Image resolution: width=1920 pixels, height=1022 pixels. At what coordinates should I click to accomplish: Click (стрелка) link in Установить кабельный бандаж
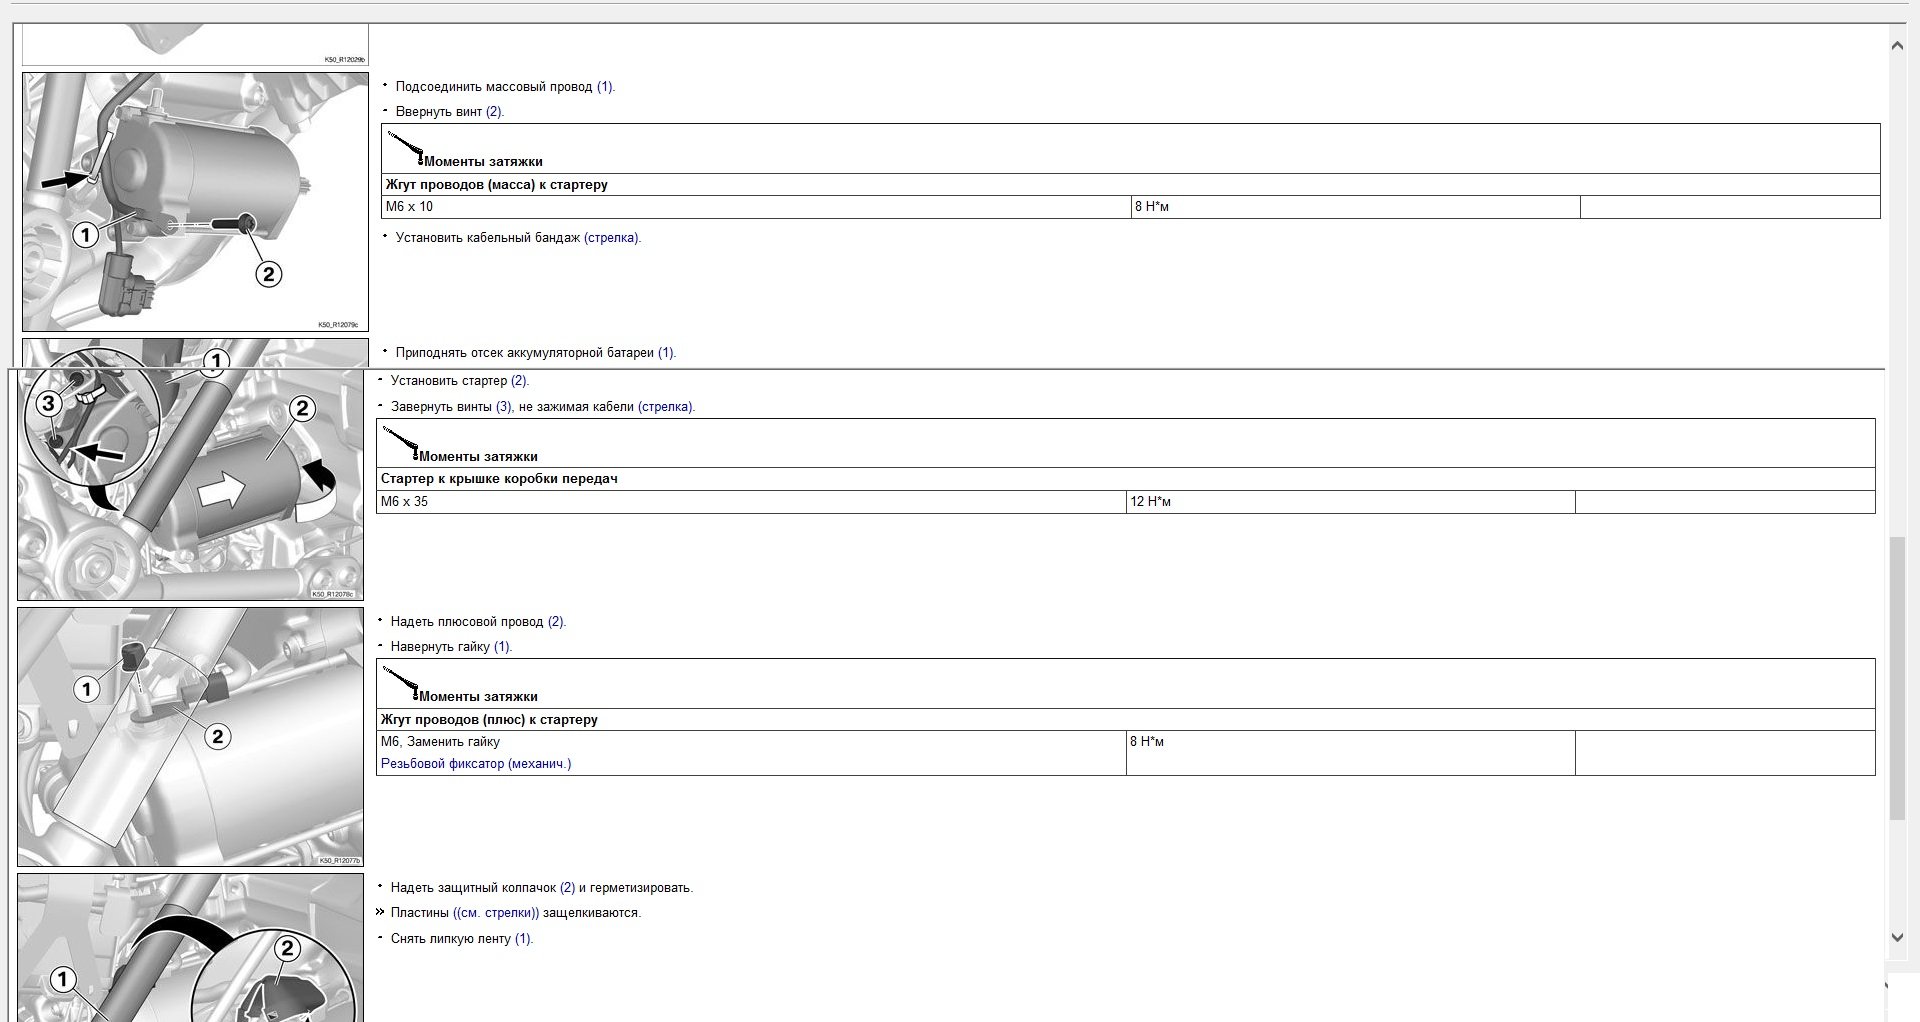[x=611, y=238]
